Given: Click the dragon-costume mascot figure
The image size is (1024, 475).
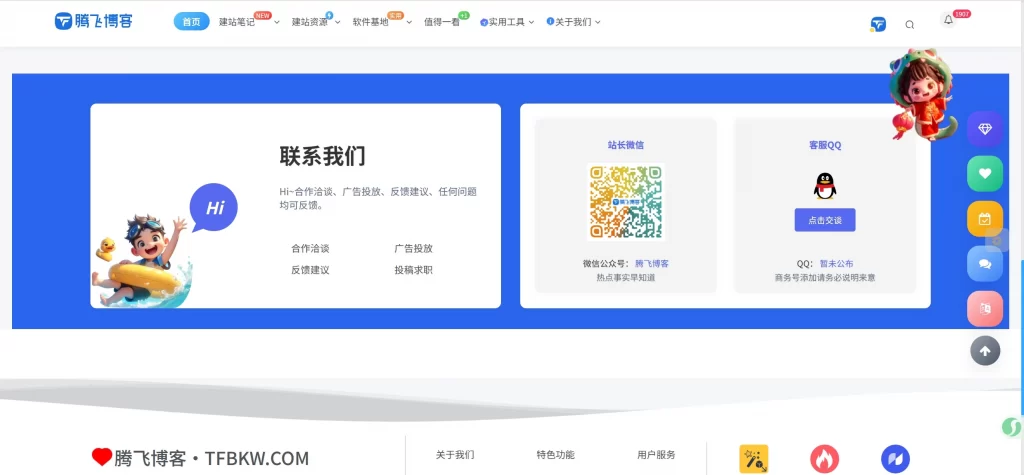Looking at the screenshot, I should 921,94.
